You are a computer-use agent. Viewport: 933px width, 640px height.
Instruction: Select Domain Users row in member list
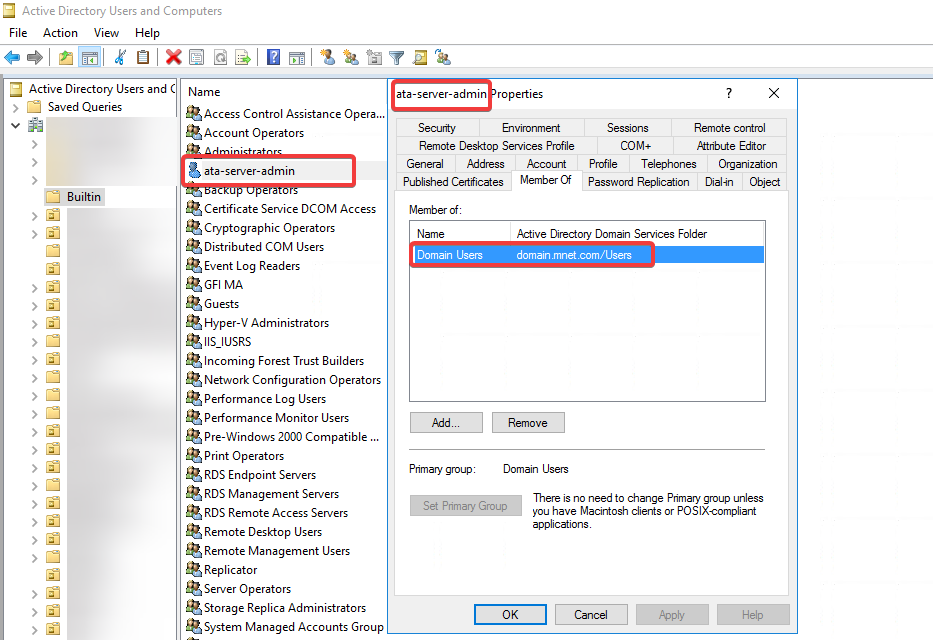[450, 255]
